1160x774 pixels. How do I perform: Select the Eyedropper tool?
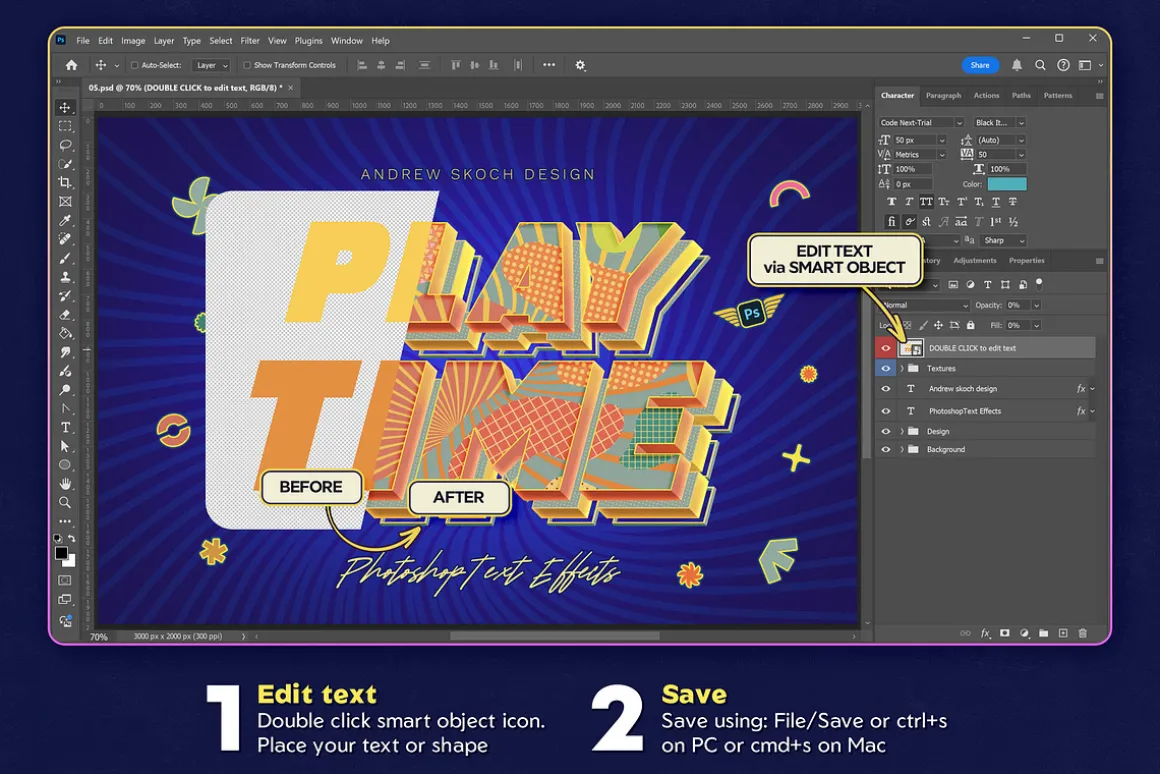[x=65, y=220]
